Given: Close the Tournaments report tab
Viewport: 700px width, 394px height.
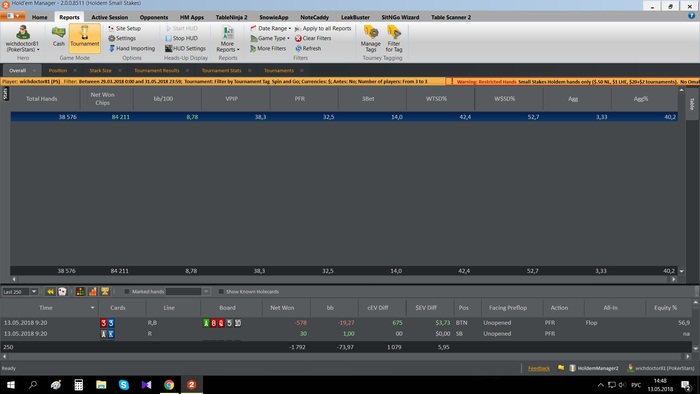Looking at the screenshot, I should pyautogui.click(x=302, y=71).
